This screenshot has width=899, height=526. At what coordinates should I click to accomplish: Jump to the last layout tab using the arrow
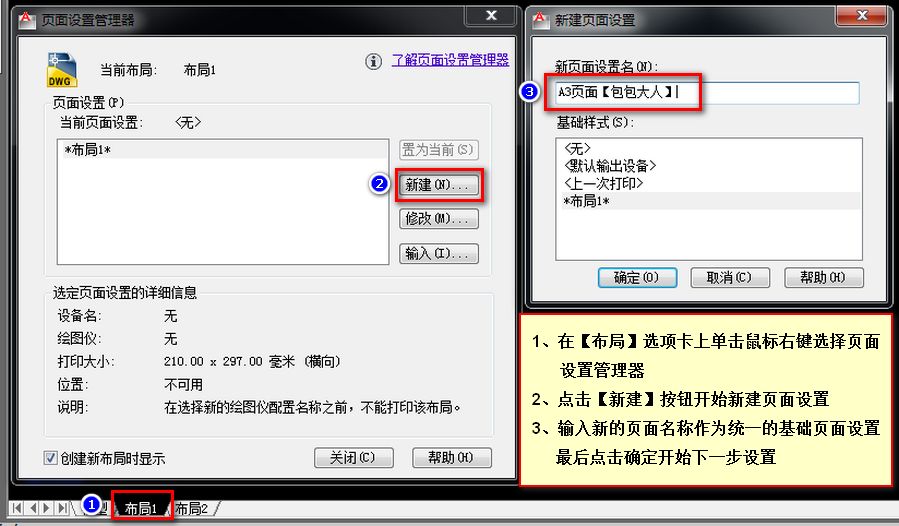62,508
